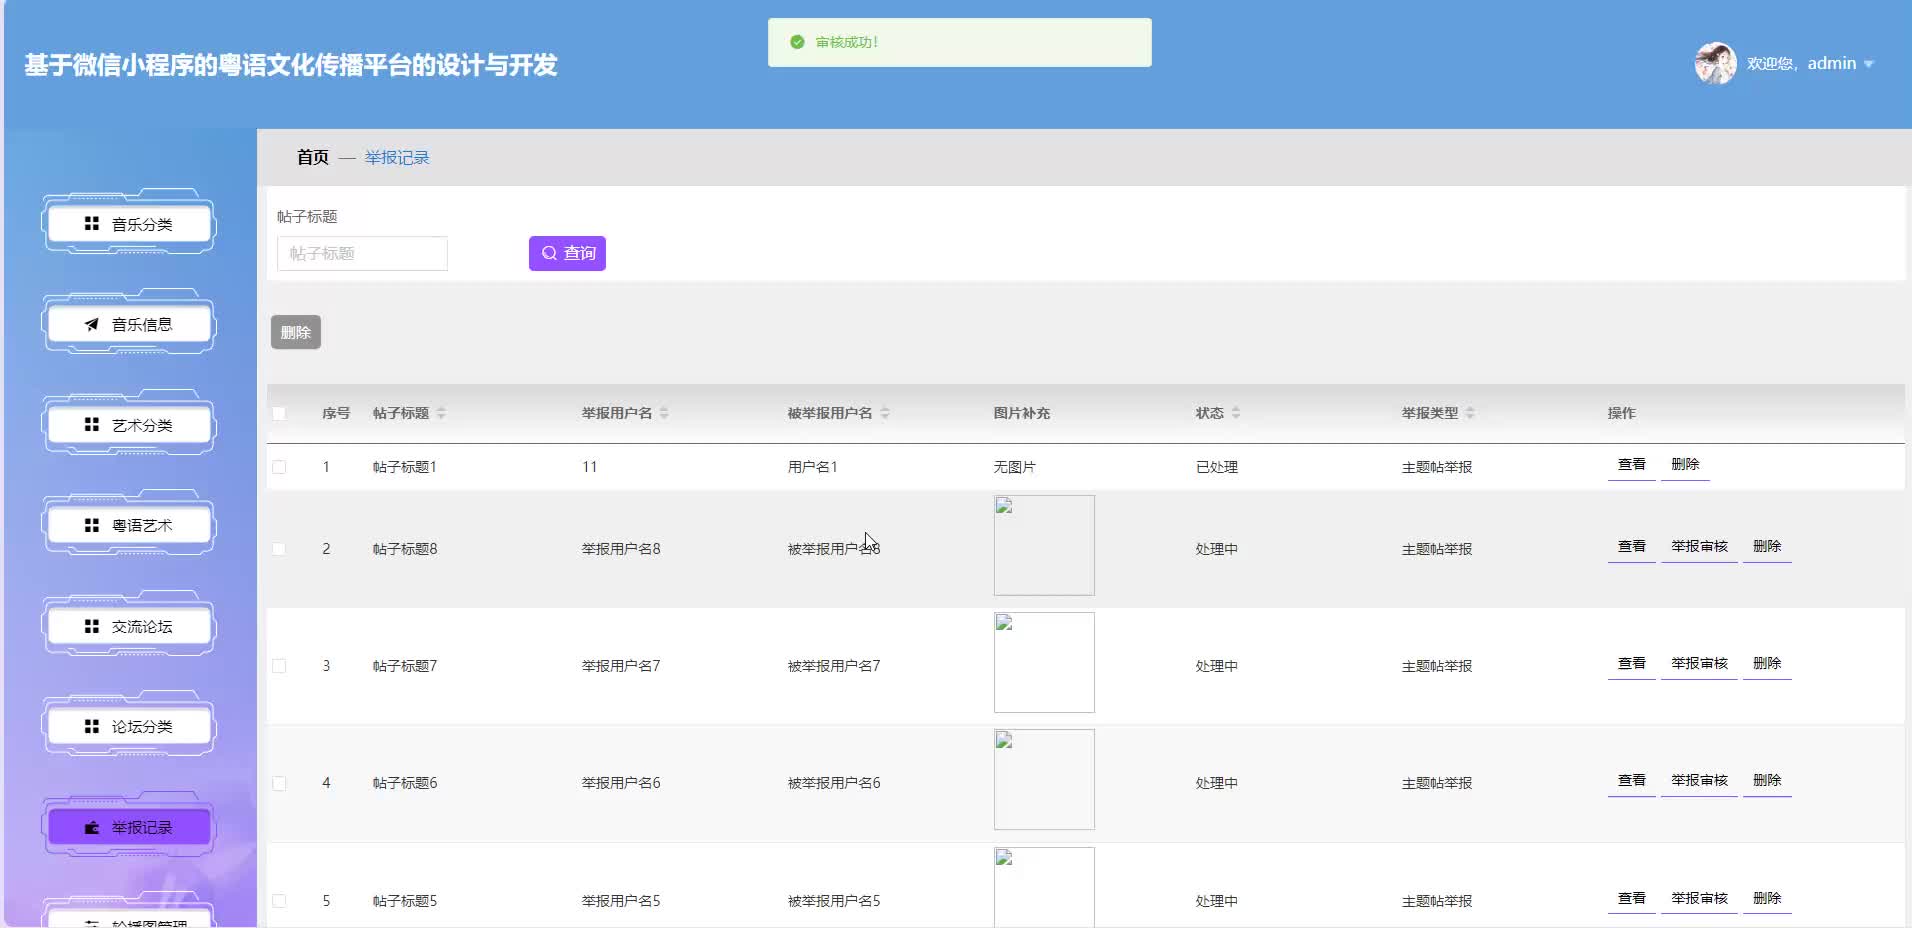This screenshot has width=1912, height=928.
Task: Check the checkbox for row 帖子标题5
Action: 279,901
